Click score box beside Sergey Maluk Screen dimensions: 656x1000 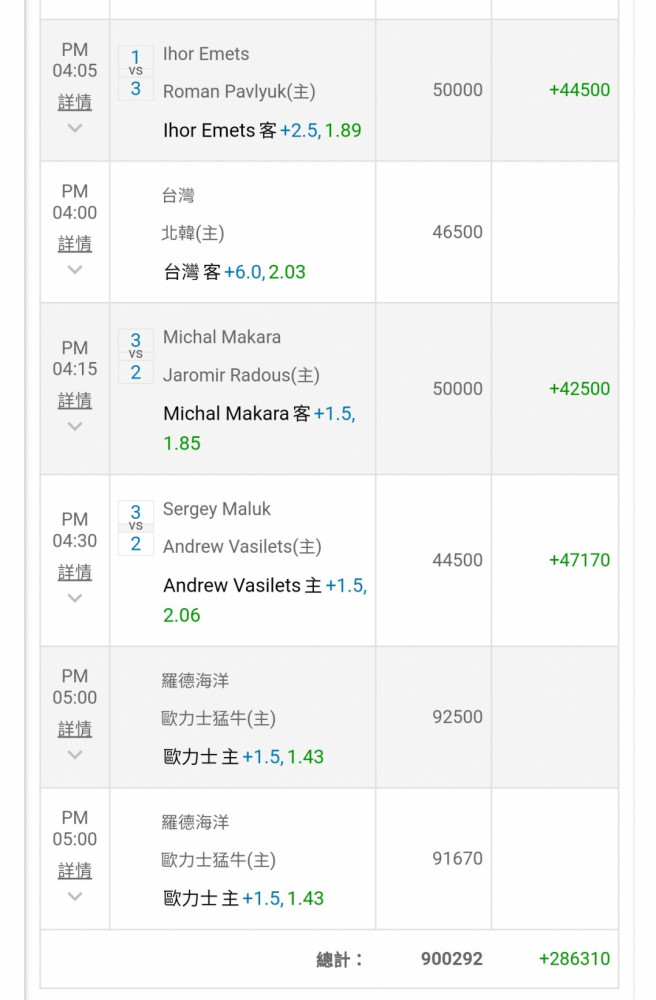click(136, 528)
